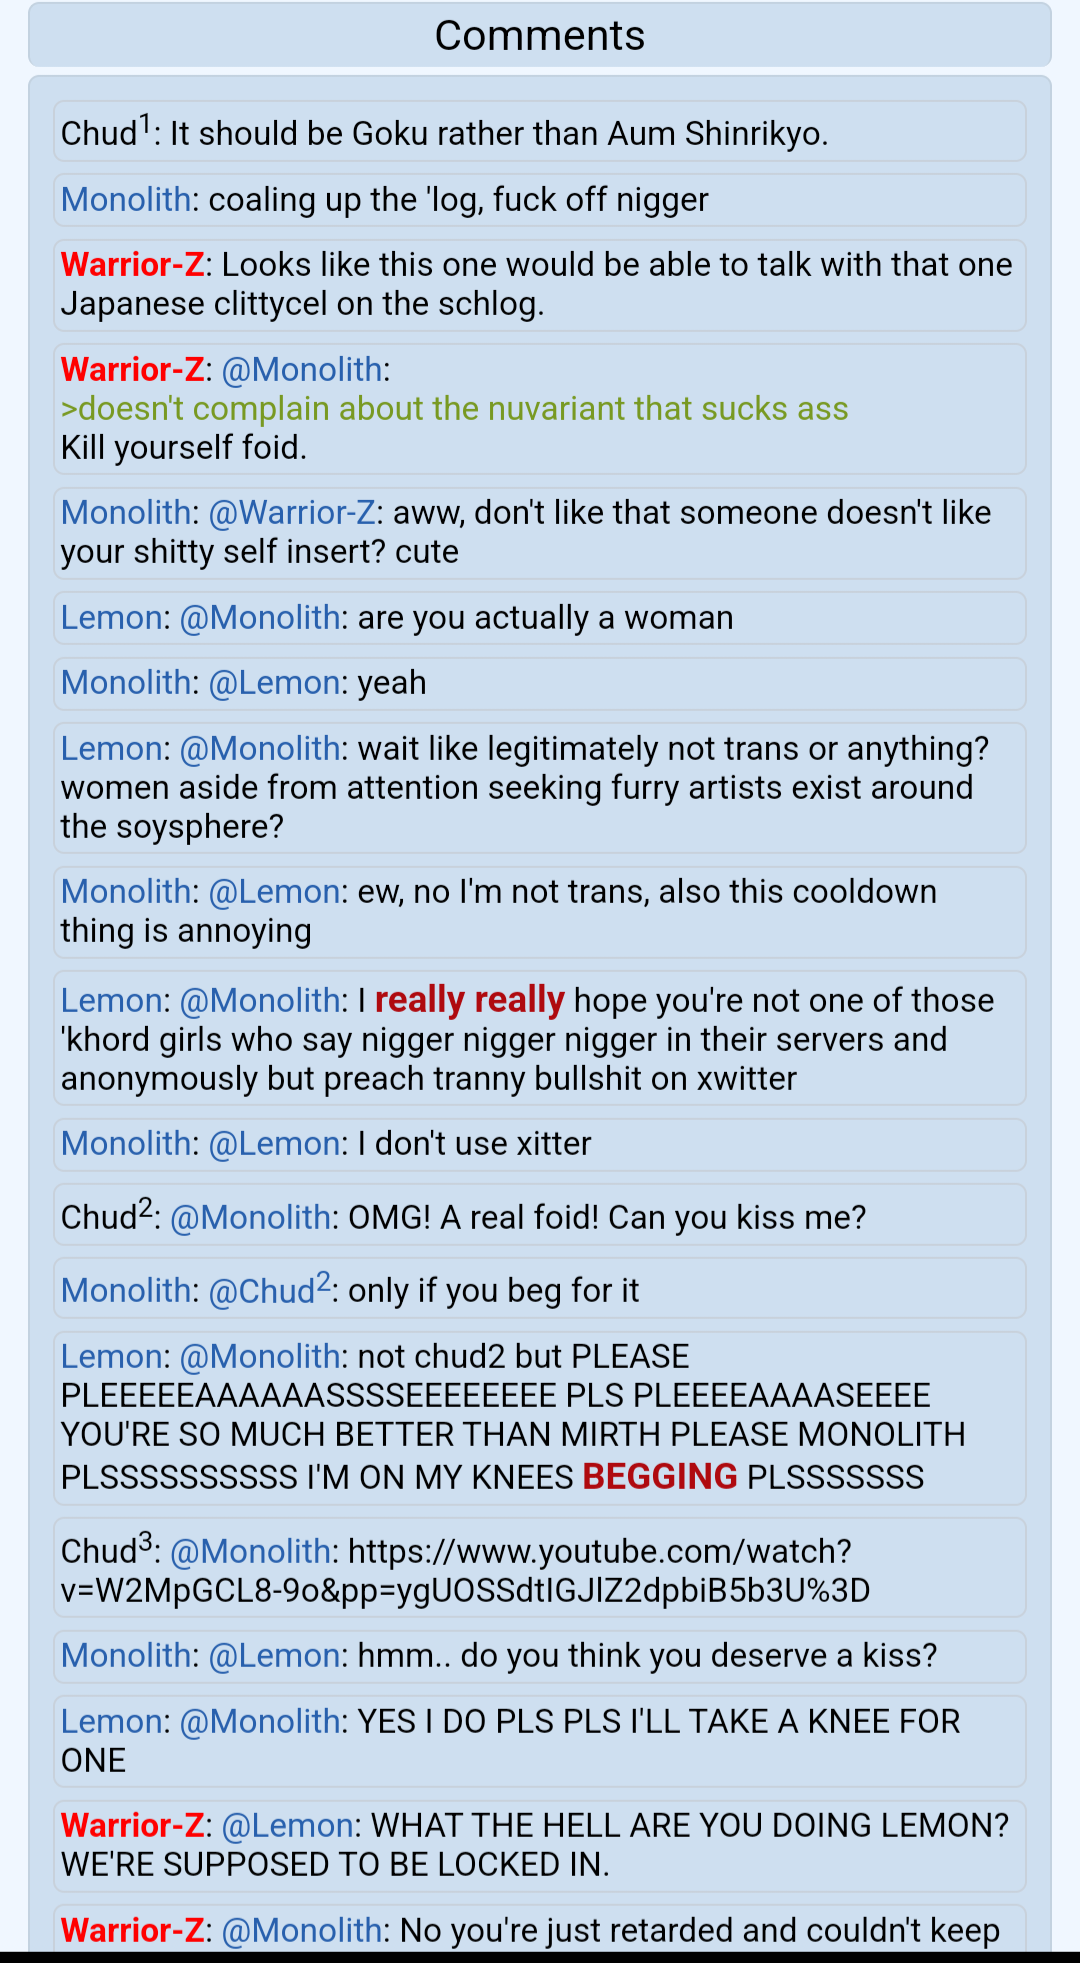Click the @Monolith mention in Chud2's "OMG!" comment
The width and height of the screenshot is (1080, 1963).
tap(251, 1218)
